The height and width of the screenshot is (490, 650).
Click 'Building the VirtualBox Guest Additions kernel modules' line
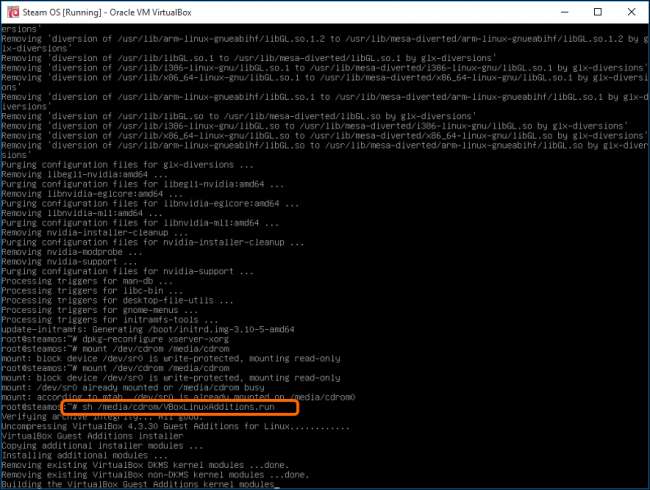140,484
